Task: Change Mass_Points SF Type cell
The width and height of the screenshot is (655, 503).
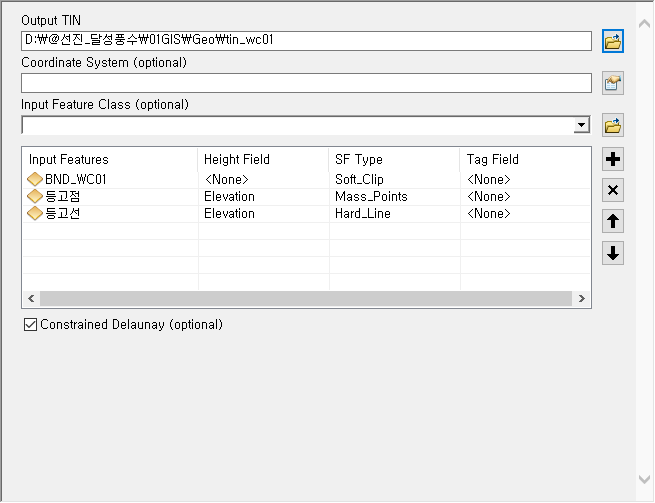Action: [371, 196]
